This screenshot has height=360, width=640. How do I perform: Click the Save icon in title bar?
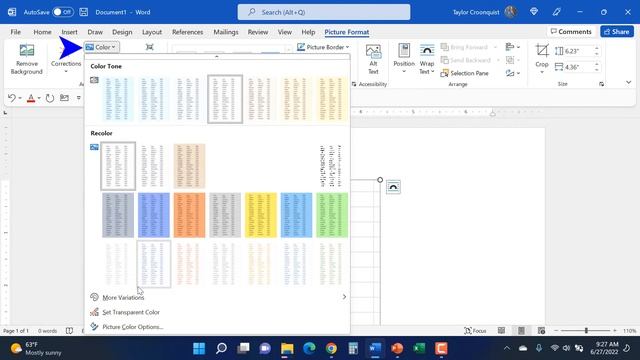point(84,12)
